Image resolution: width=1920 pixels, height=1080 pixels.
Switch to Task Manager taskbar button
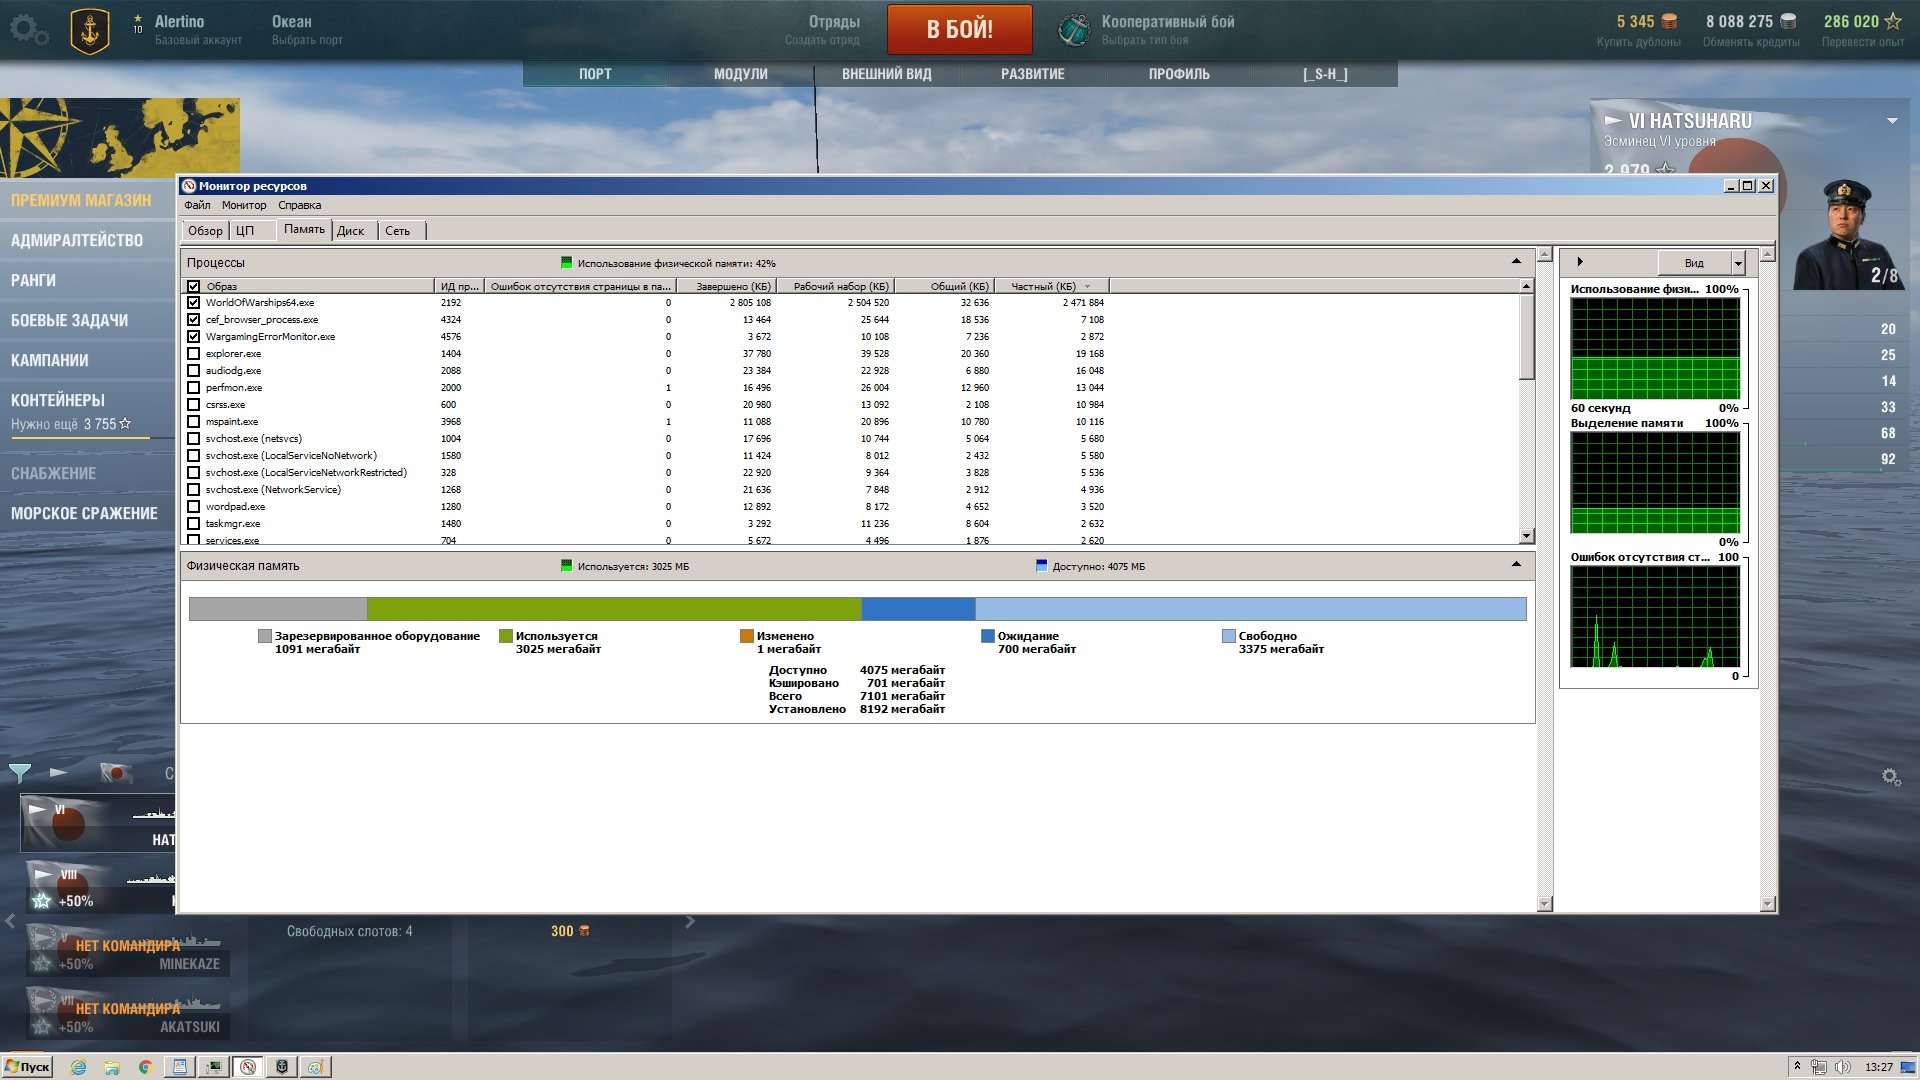(214, 1067)
